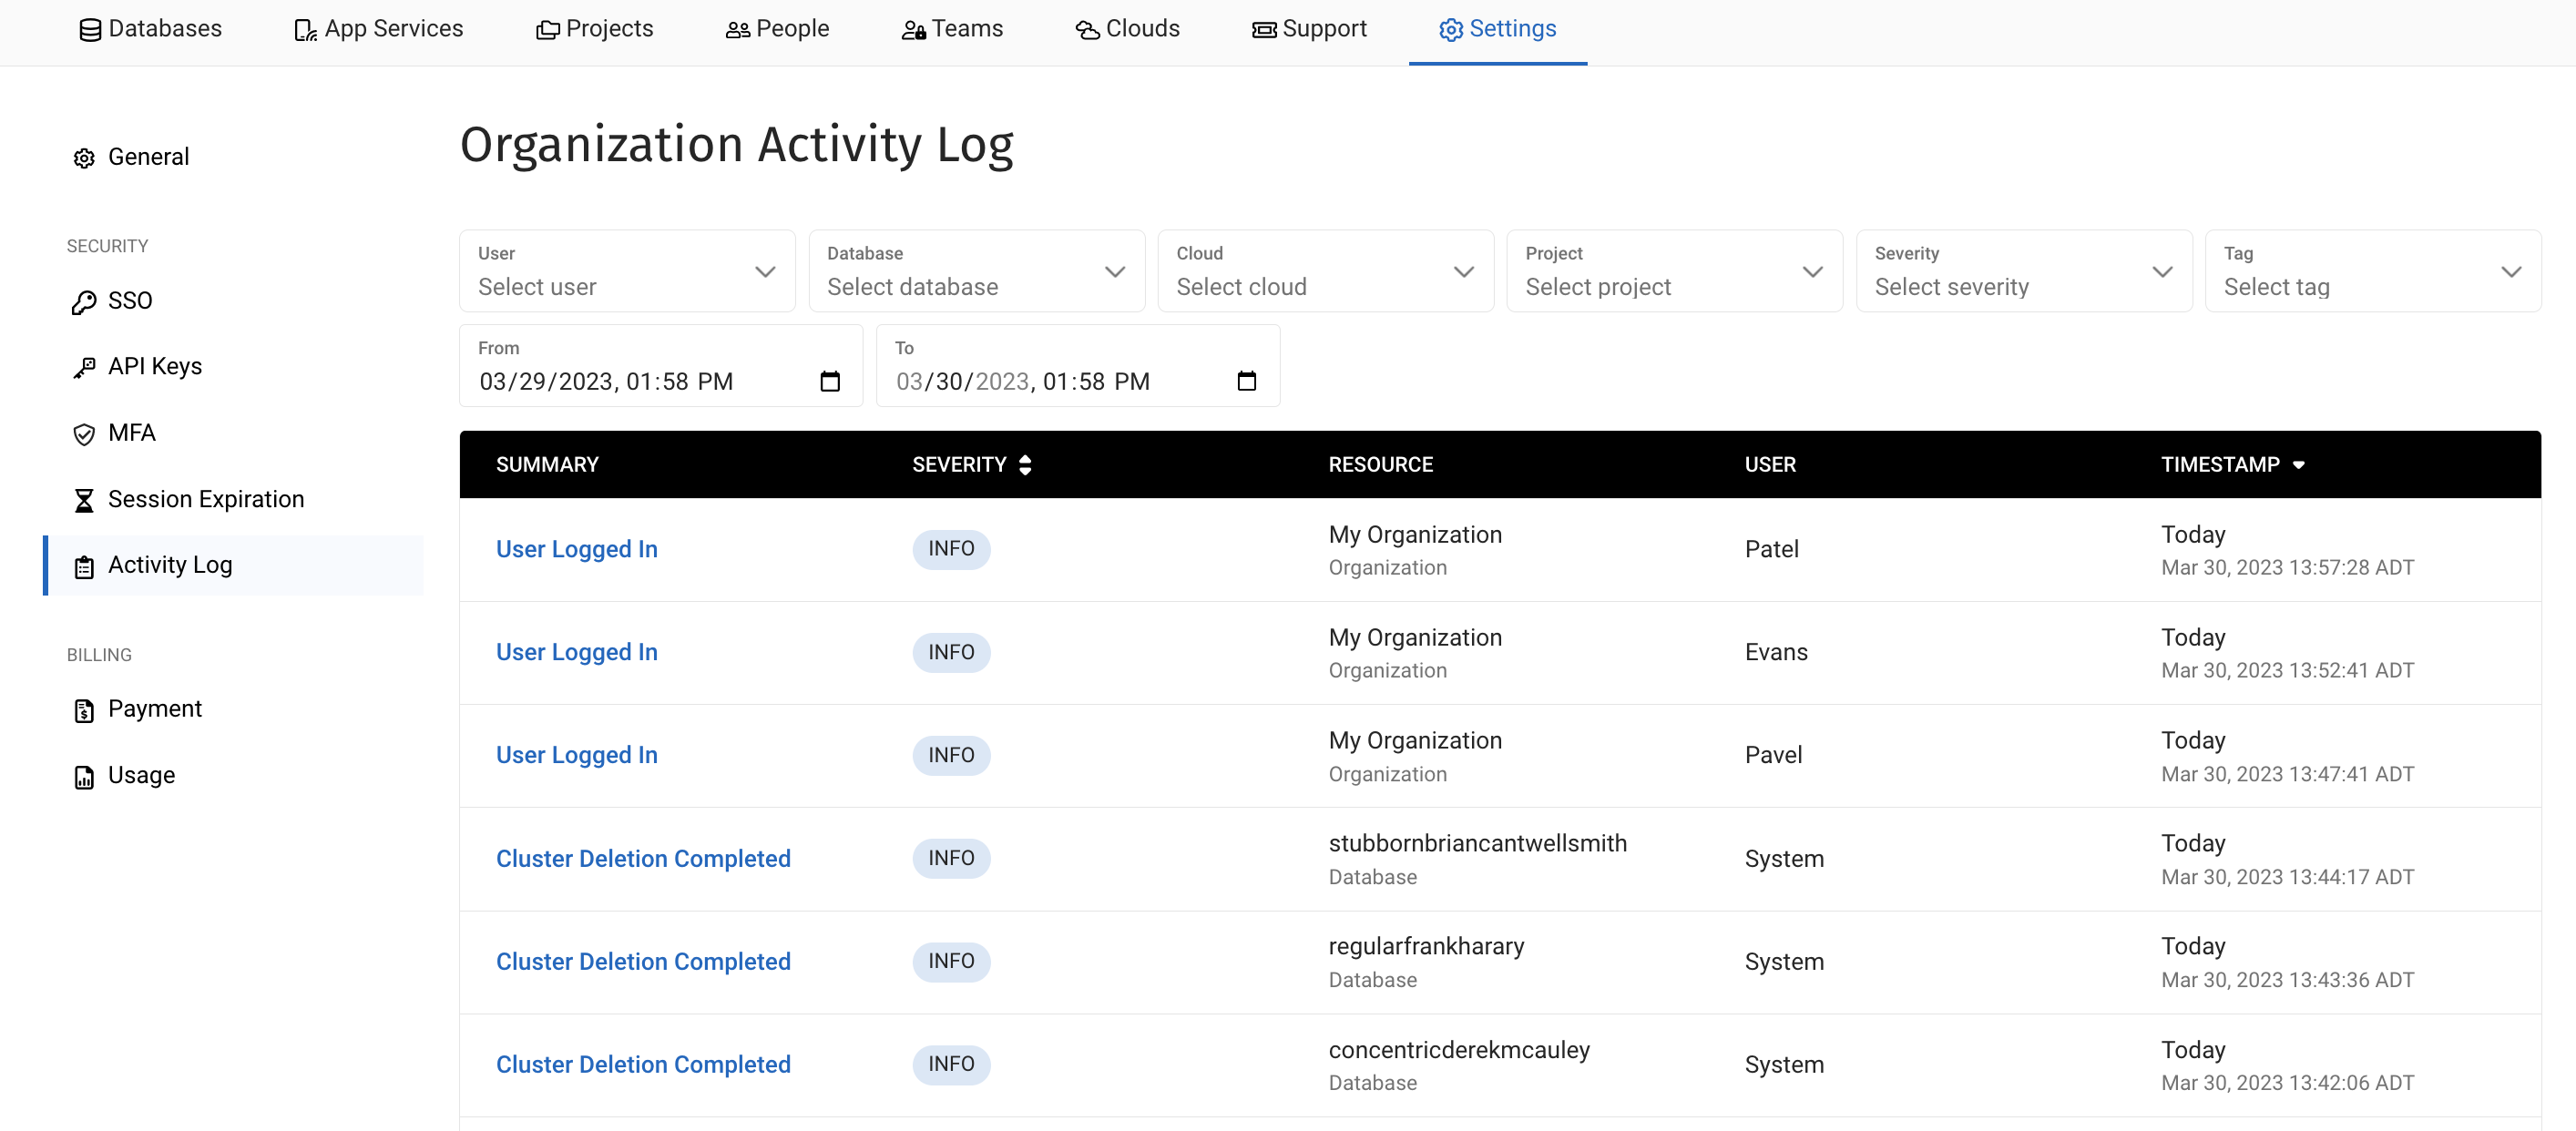Screen dimensions: 2576x1131
Task: Click the Usage report icon
Action: click(84, 777)
